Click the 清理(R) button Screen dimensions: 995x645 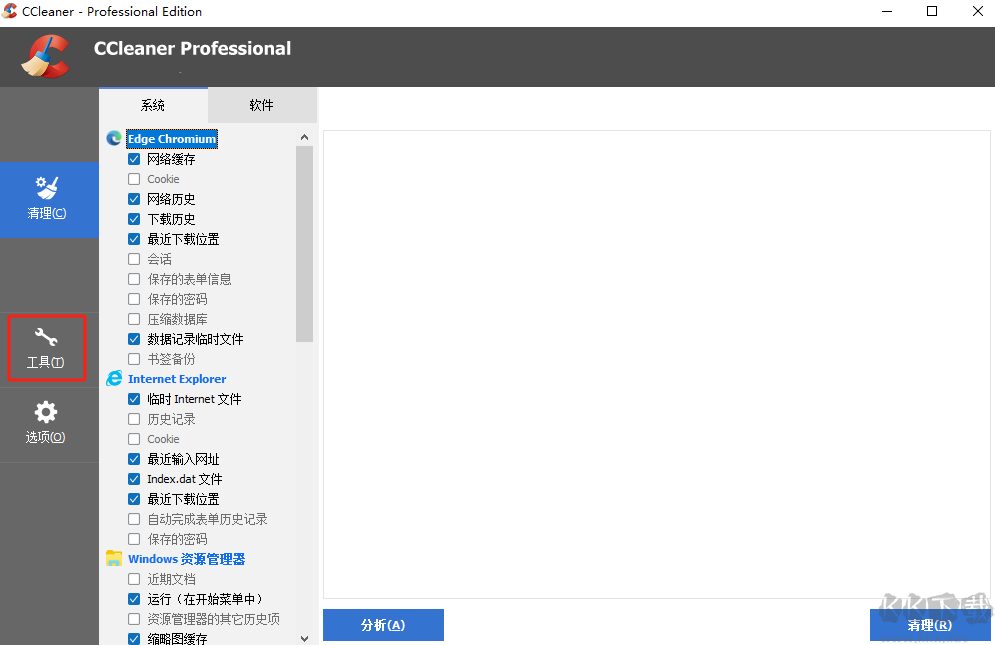pyautogui.click(x=929, y=624)
